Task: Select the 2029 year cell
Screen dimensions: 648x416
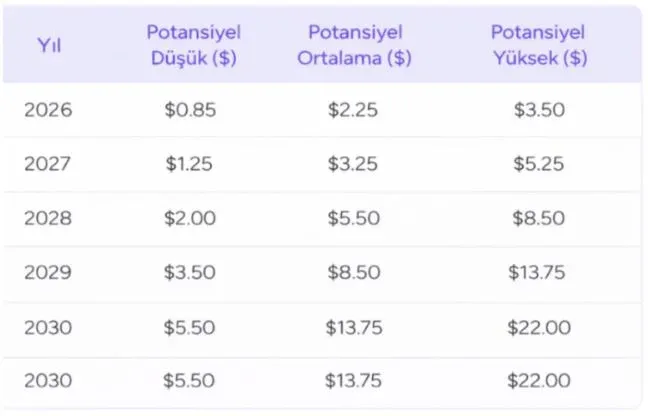Action: [x=49, y=272]
